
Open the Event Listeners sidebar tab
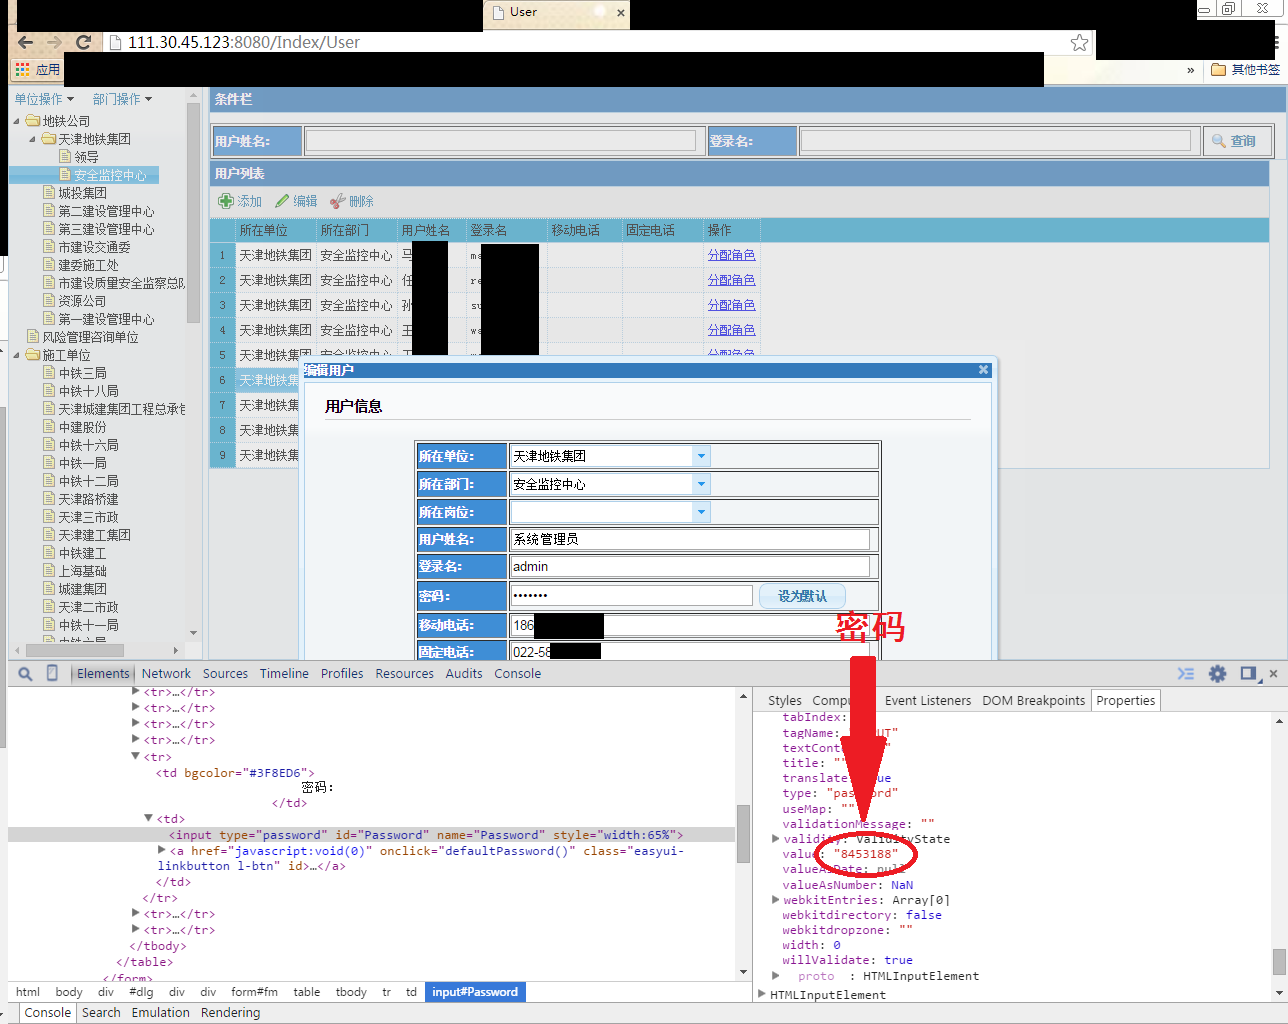pos(928,701)
